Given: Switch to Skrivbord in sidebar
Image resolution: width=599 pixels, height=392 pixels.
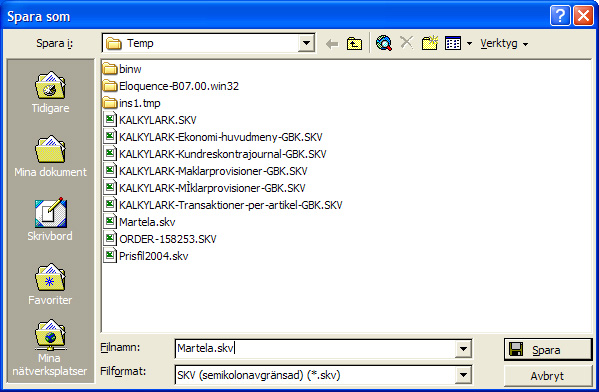Looking at the screenshot, I should [x=50, y=220].
